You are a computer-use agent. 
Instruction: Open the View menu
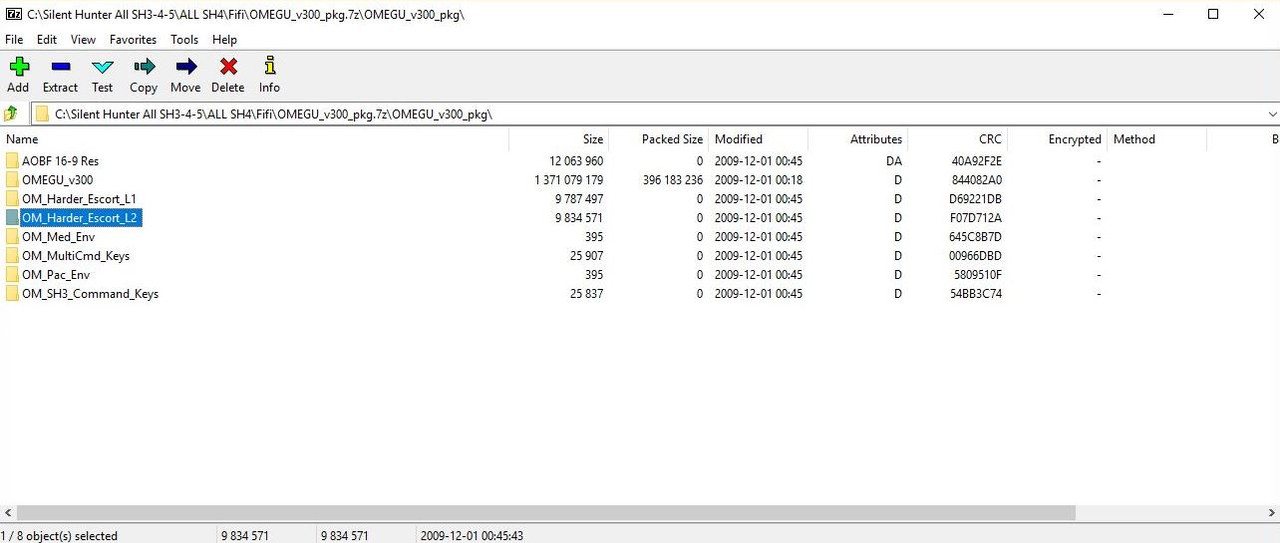click(84, 40)
